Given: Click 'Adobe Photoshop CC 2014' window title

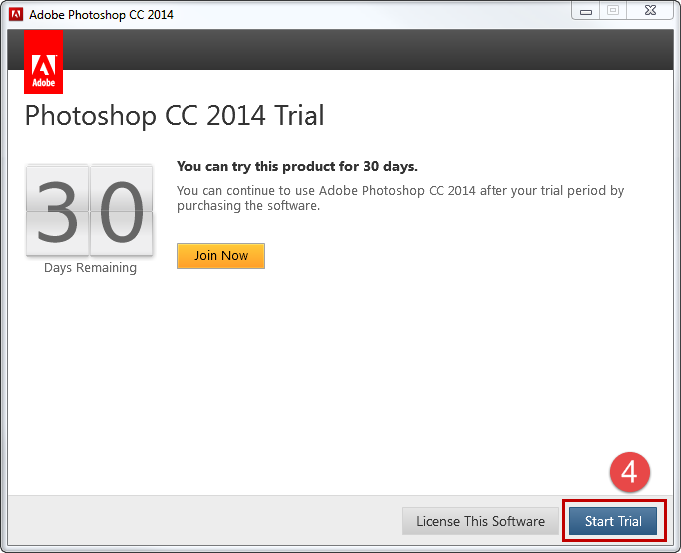Looking at the screenshot, I should (101, 15).
